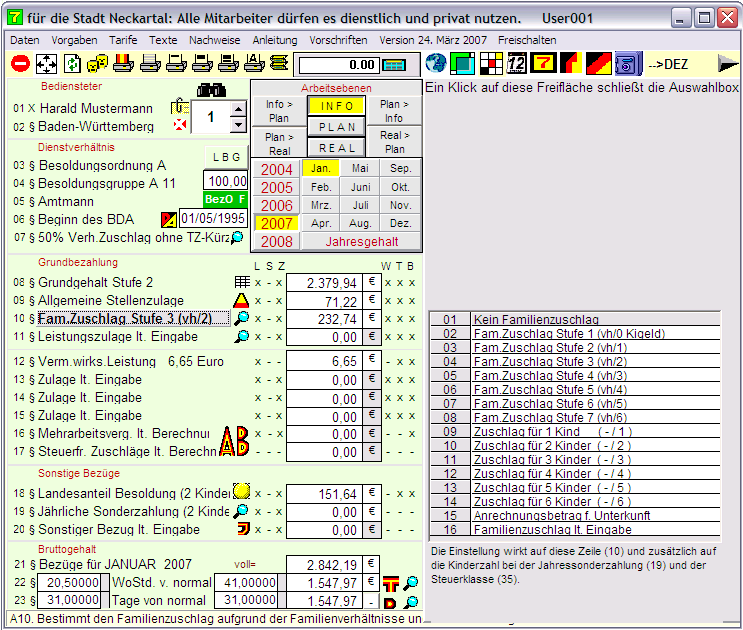Image resolution: width=743 pixels, height=630 pixels.
Task: Open the Nachweise menu
Action: (215, 40)
